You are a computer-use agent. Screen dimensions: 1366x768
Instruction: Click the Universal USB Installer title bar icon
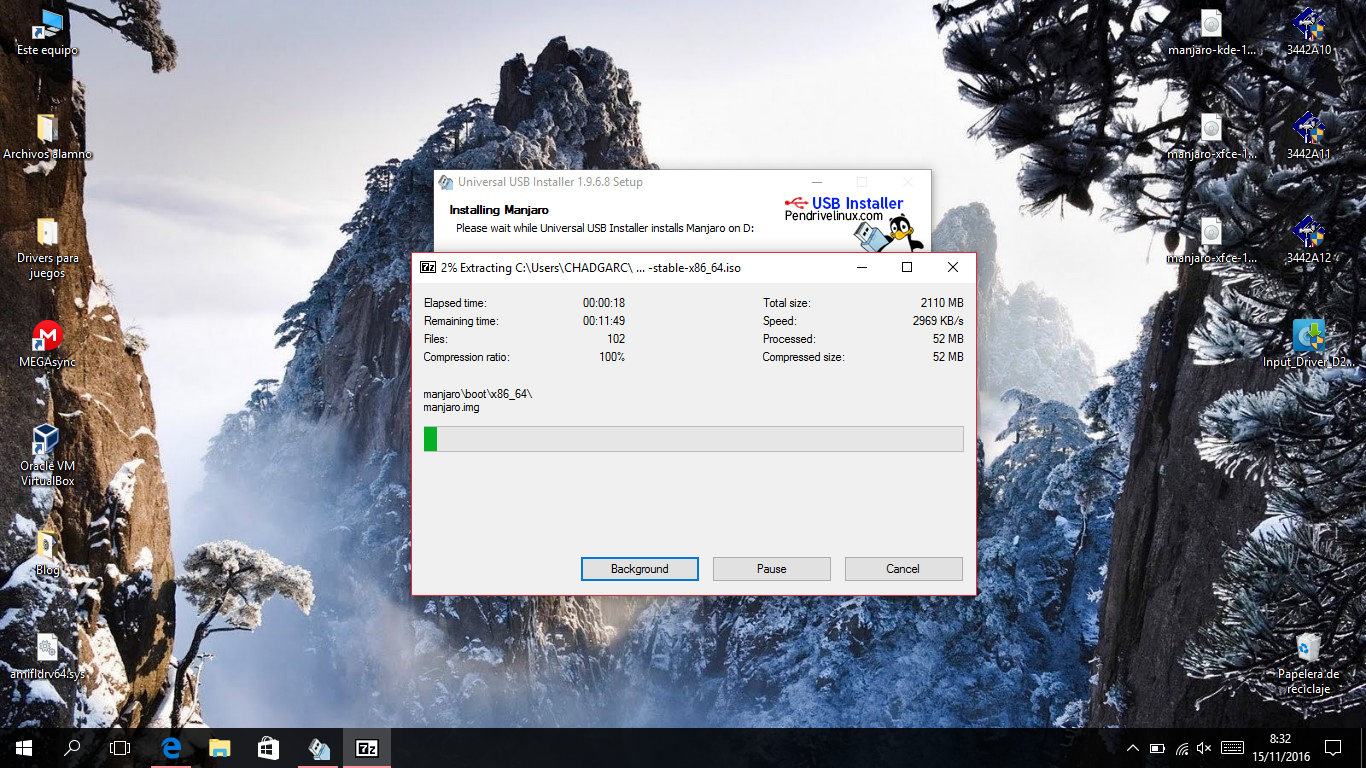click(x=445, y=182)
